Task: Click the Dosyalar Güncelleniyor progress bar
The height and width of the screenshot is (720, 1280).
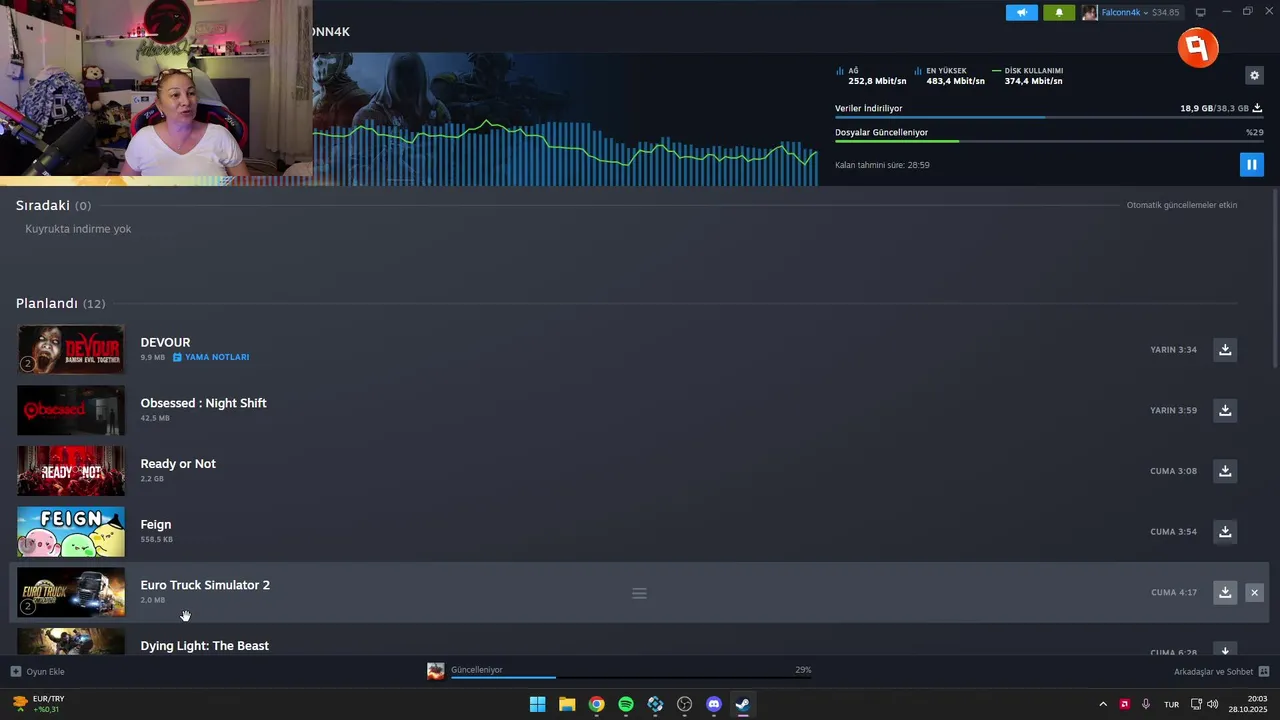Action: click(1049, 141)
